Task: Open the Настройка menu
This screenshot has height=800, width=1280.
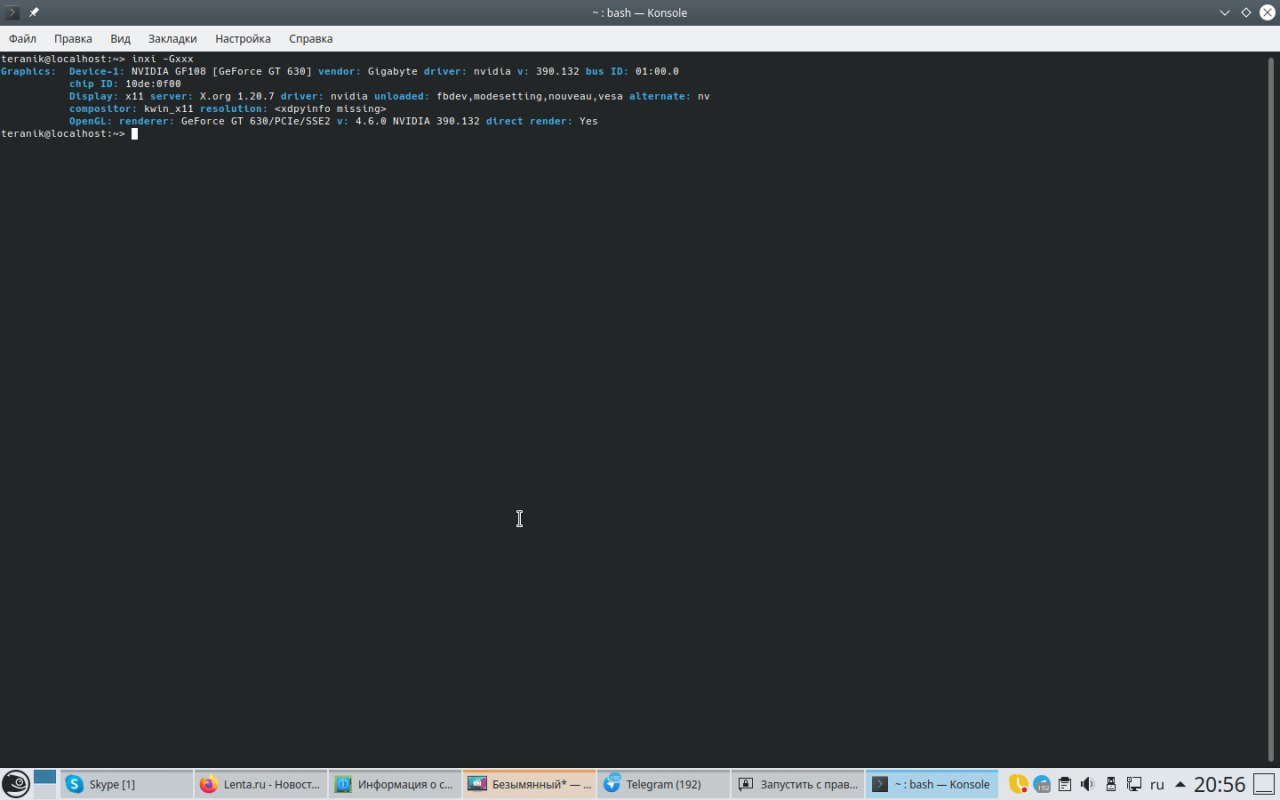Action: point(243,39)
